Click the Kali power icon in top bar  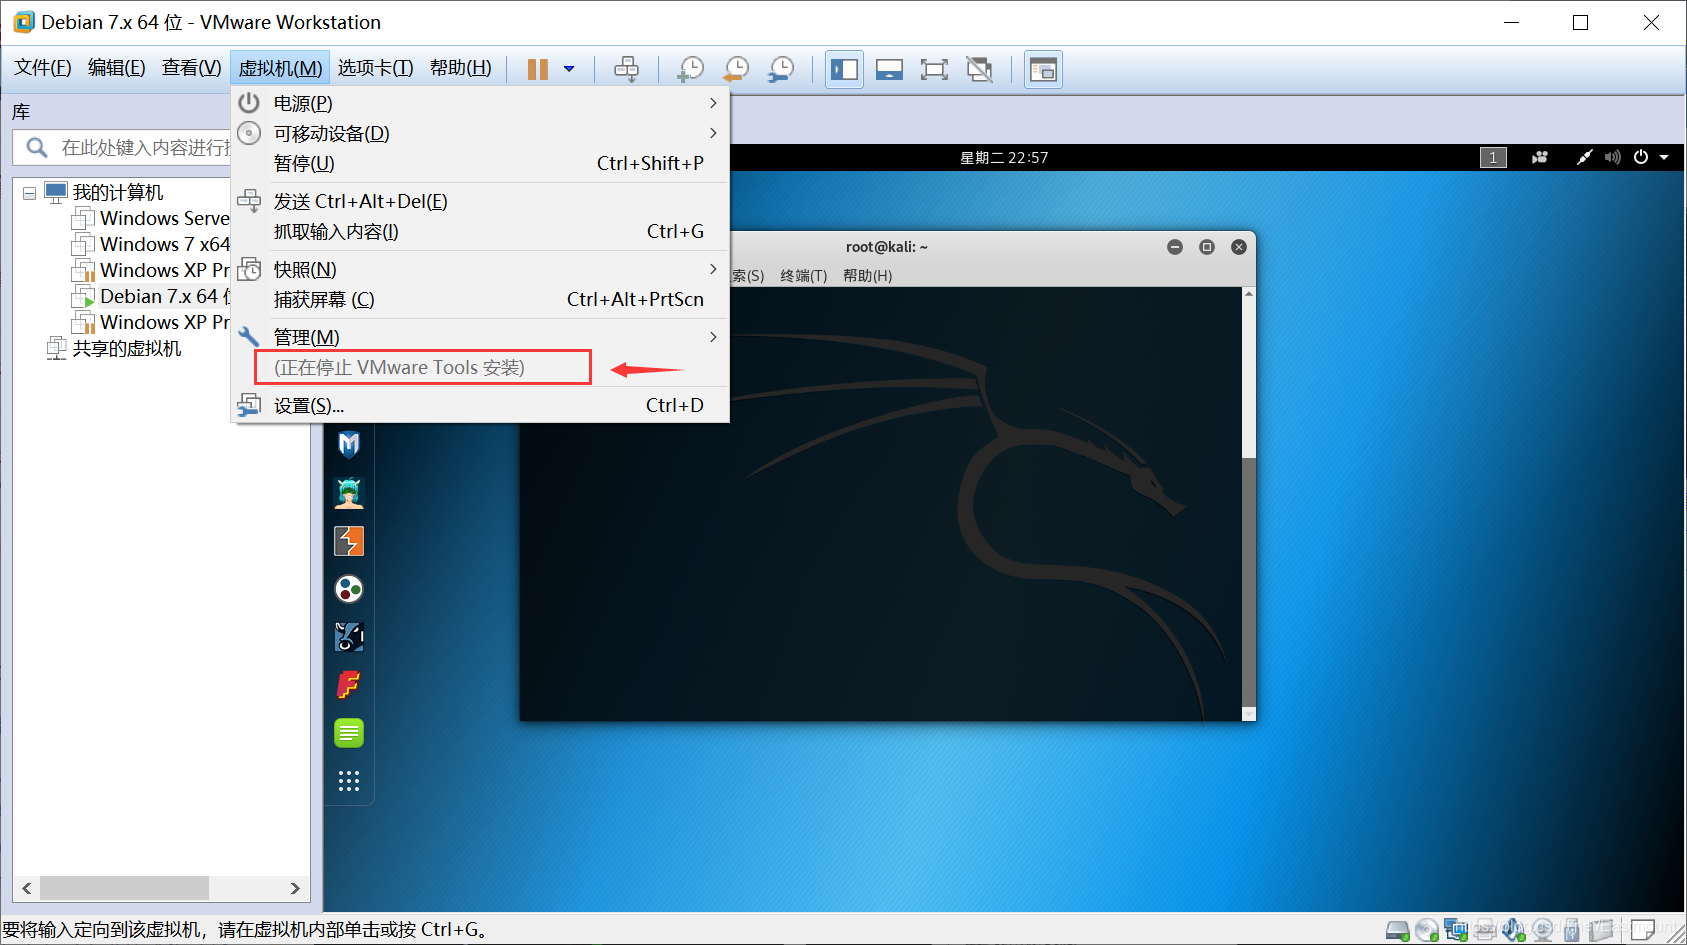1641,157
